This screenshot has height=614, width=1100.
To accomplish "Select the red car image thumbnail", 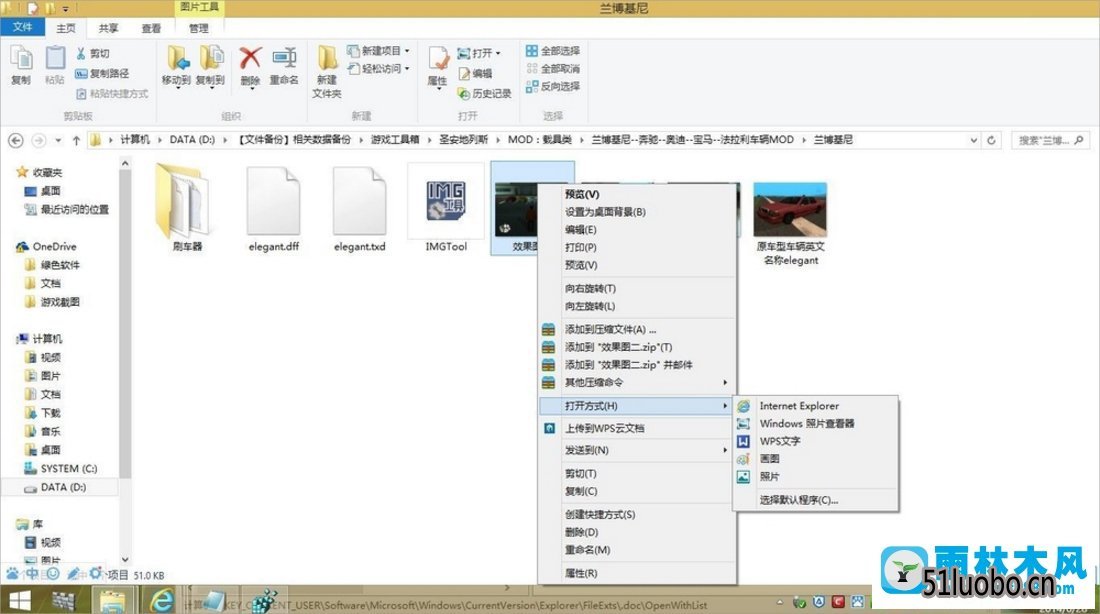I will [790, 209].
